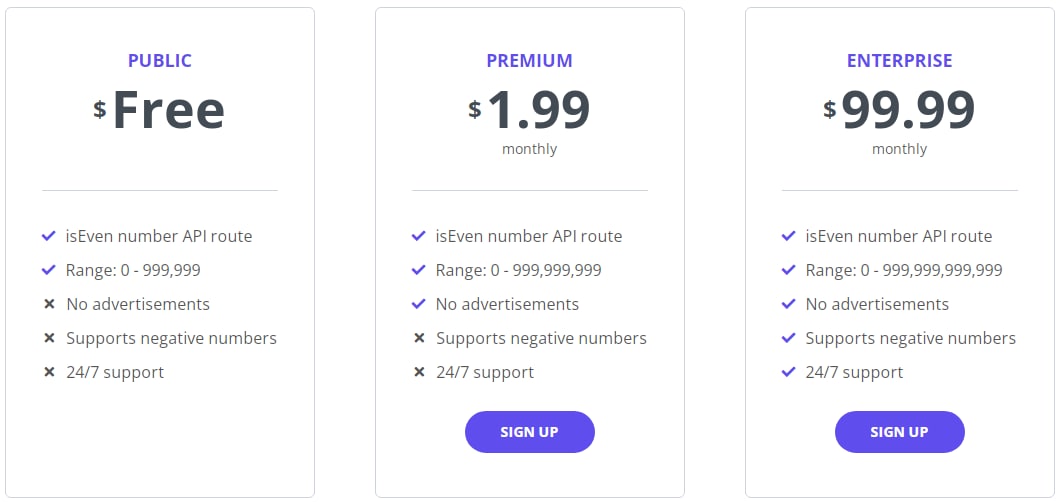Click X icon next to Premium Supports negative numbers

[419, 338]
